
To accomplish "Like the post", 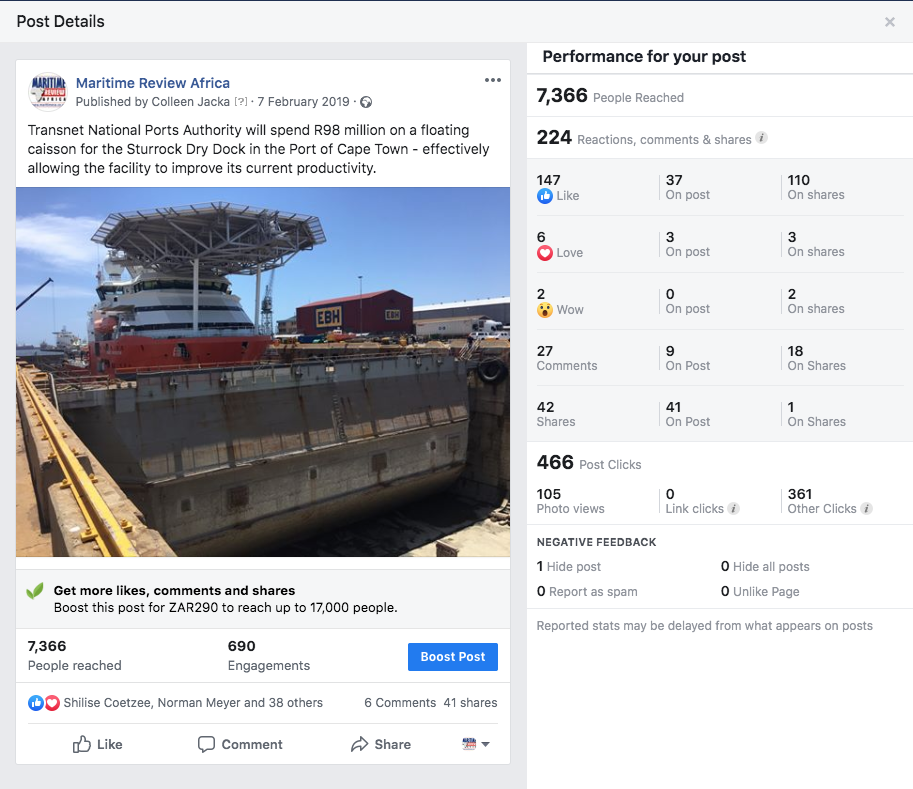I will tap(98, 744).
